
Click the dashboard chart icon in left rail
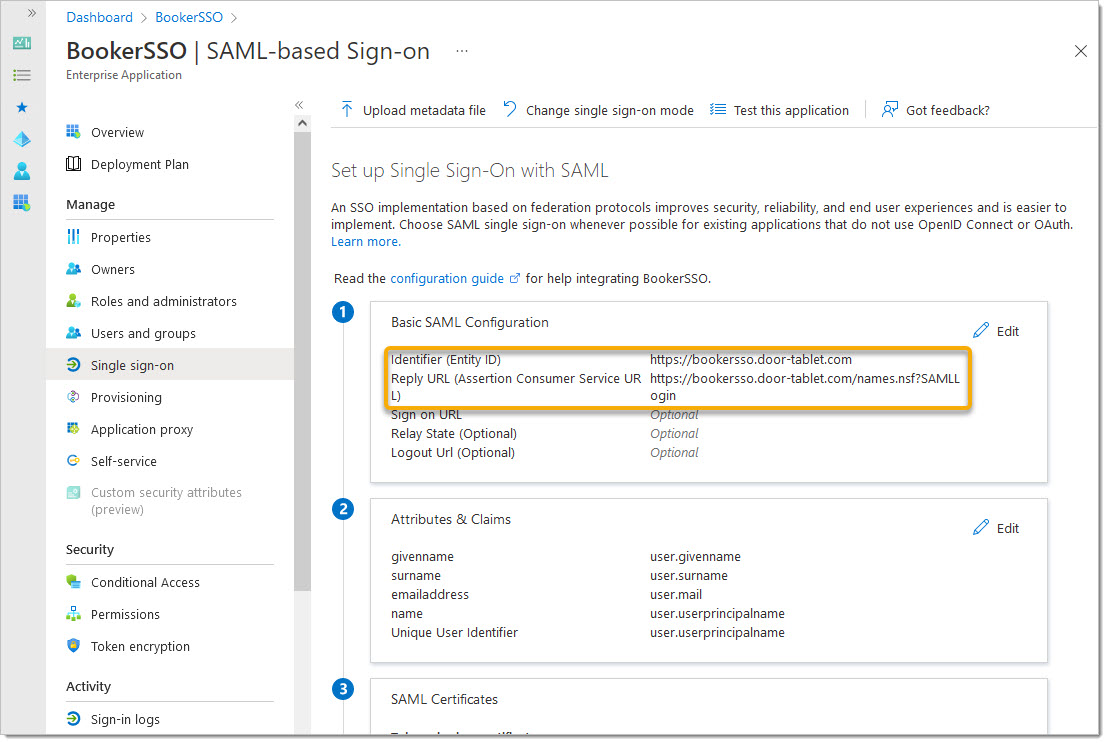click(22, 43)
